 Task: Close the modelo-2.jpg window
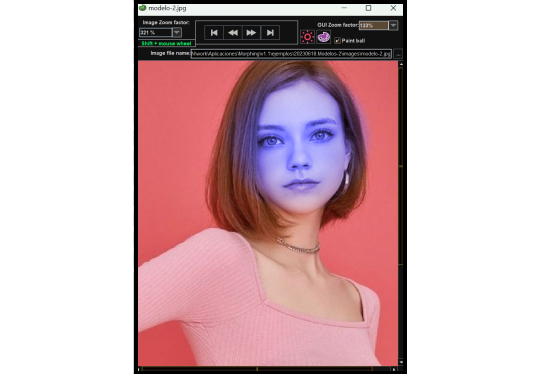coord(393,8)
